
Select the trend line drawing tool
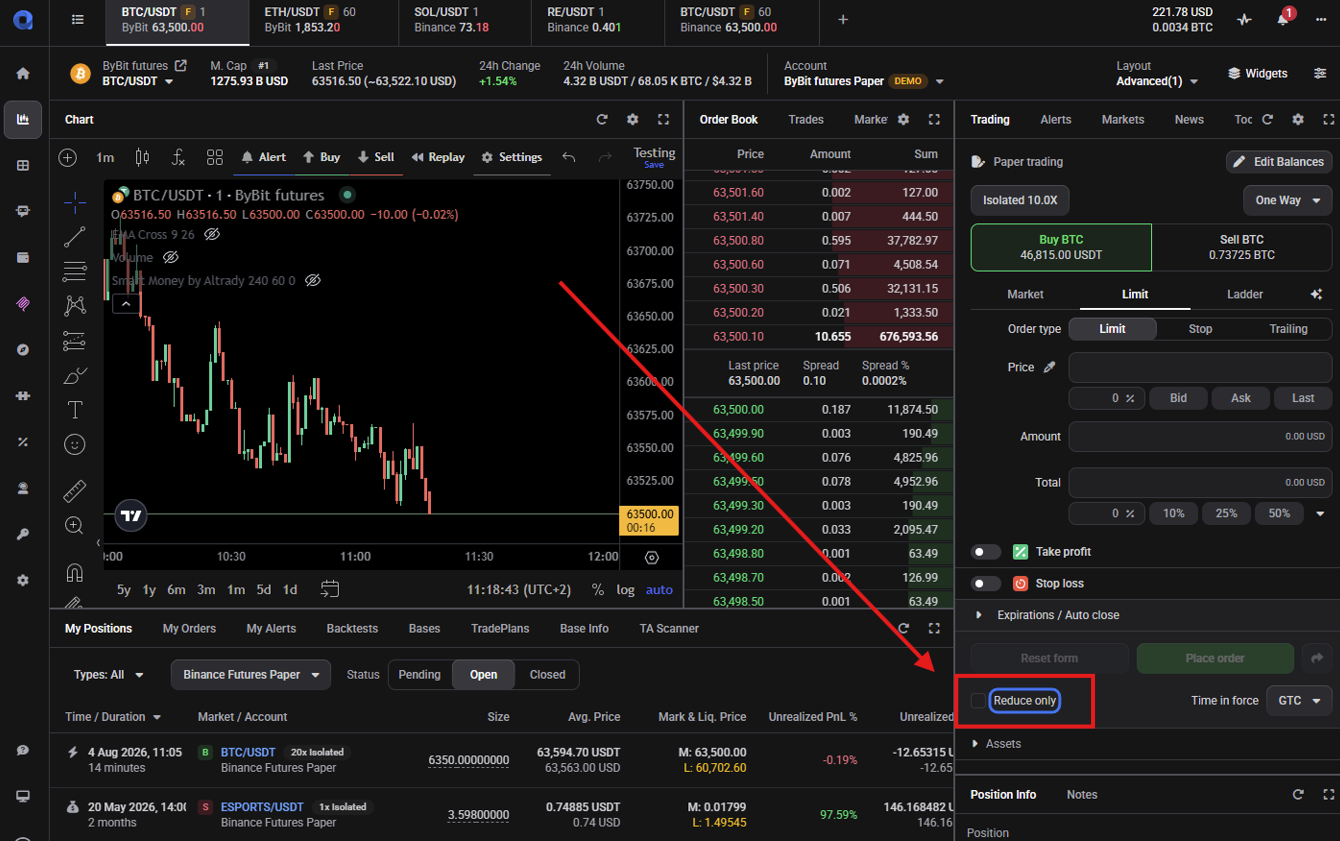pyautogui.click(x=75, y=237)
